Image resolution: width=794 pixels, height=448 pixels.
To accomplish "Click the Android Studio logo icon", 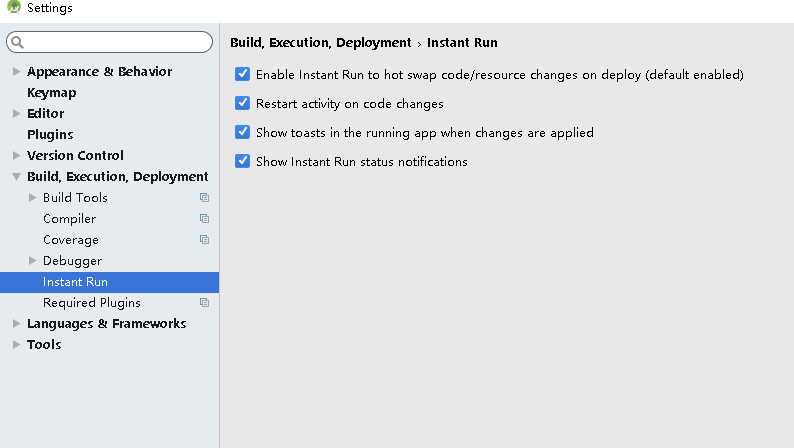I will tap(13, 8).
